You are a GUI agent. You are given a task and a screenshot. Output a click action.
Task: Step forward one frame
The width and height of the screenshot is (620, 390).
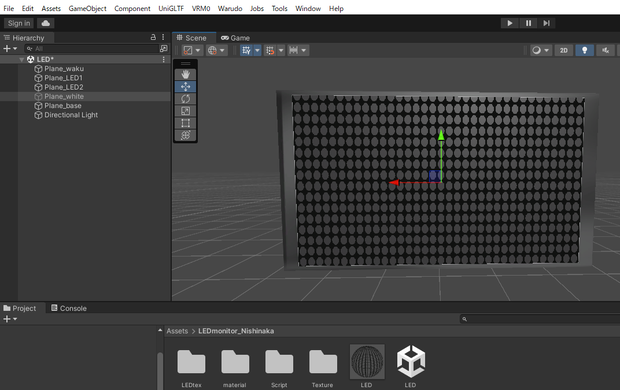coord(546,23)
